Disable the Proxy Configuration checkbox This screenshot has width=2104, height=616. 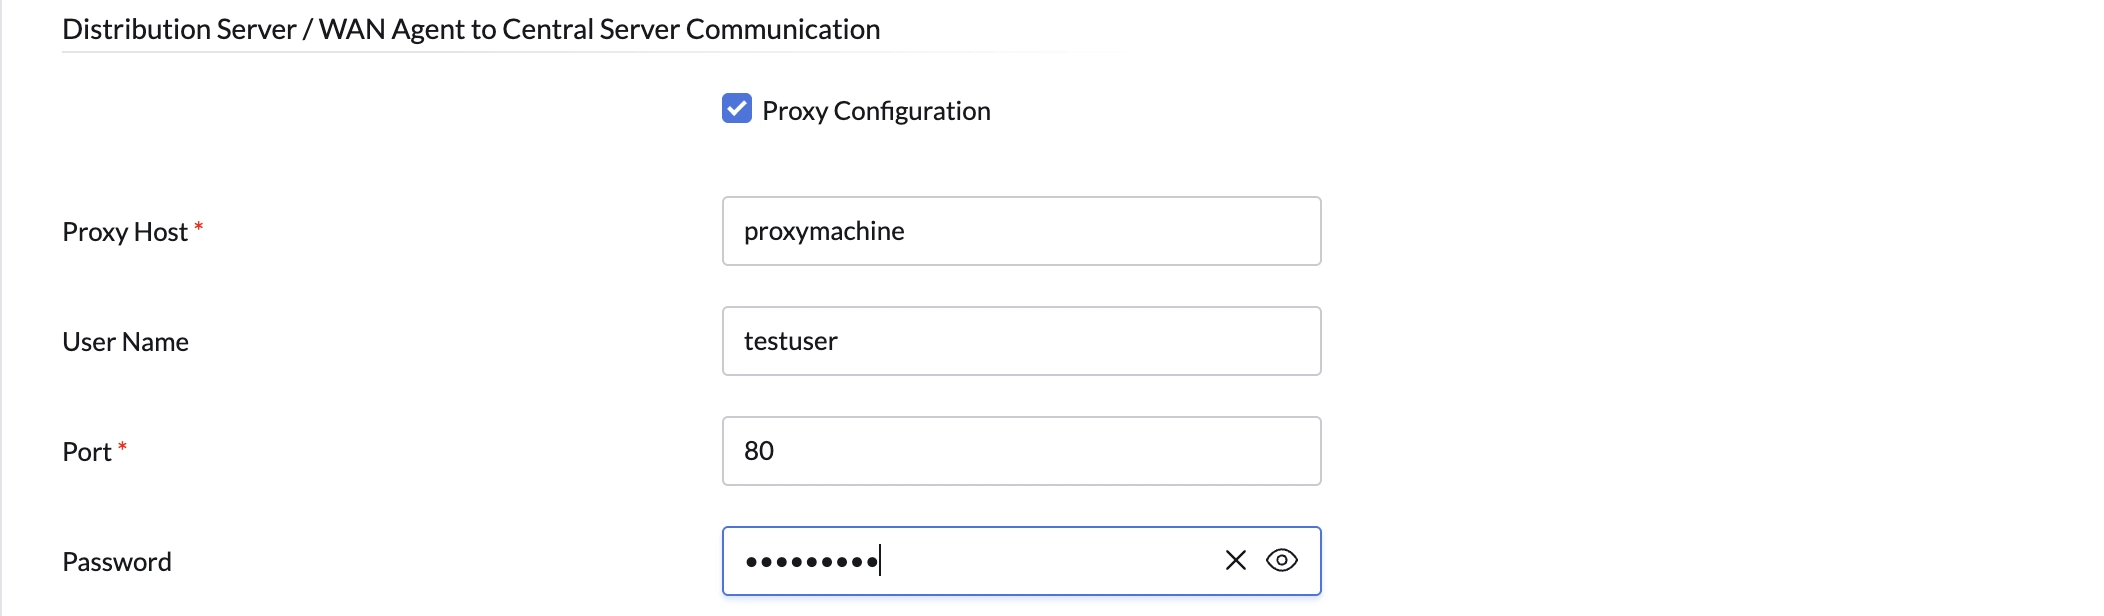tap(737, 110)
